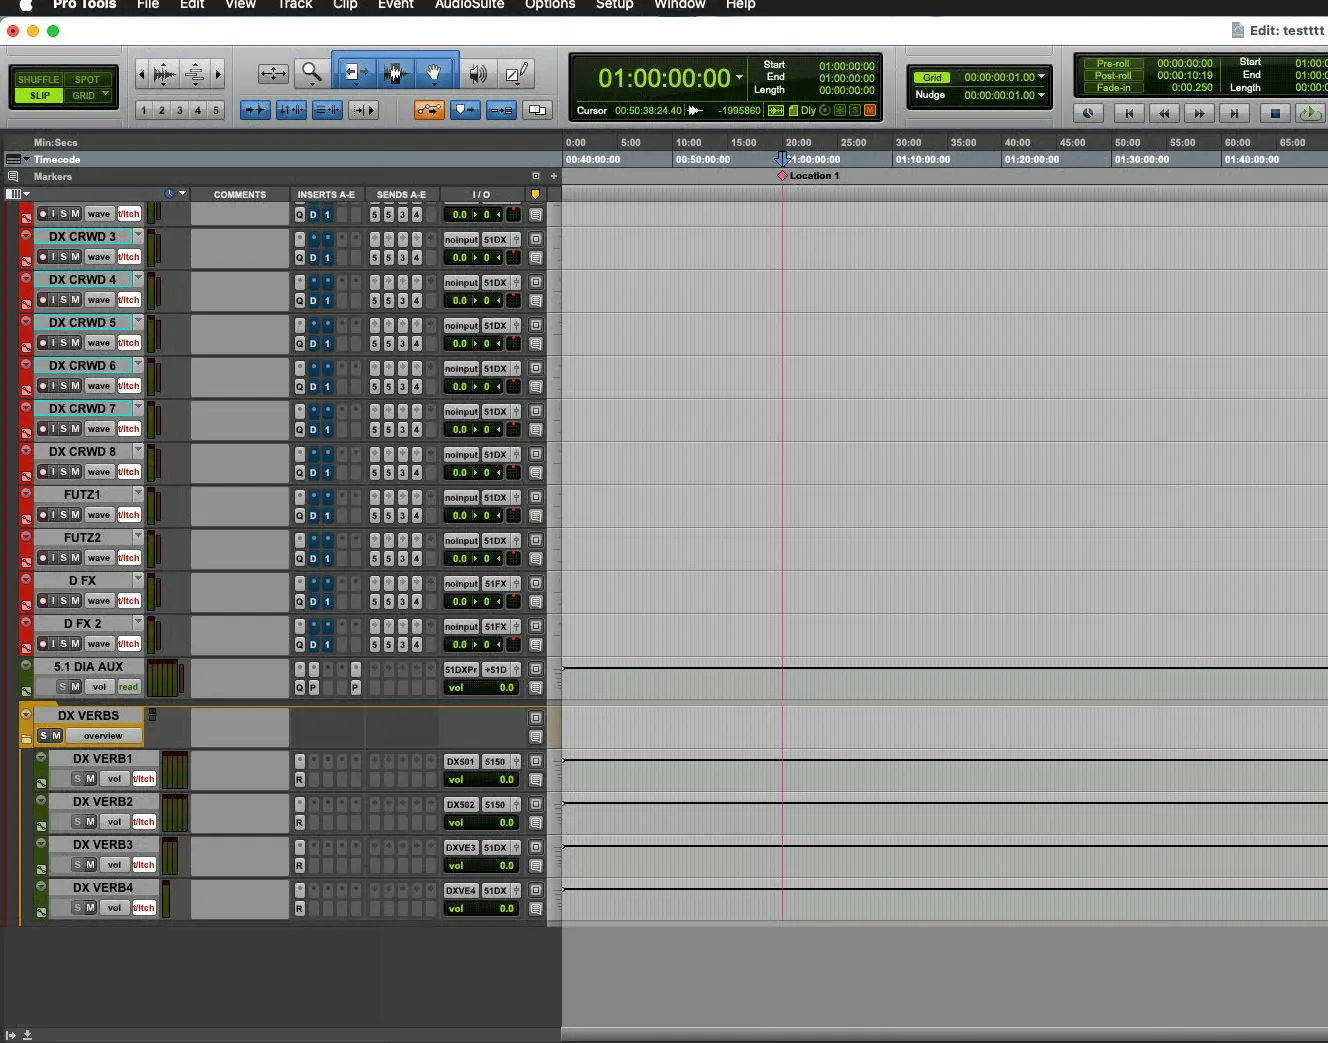This screenshot has width=1328, height=1043.
Task: Open the Setup menu
Action: tap(614, 5)
